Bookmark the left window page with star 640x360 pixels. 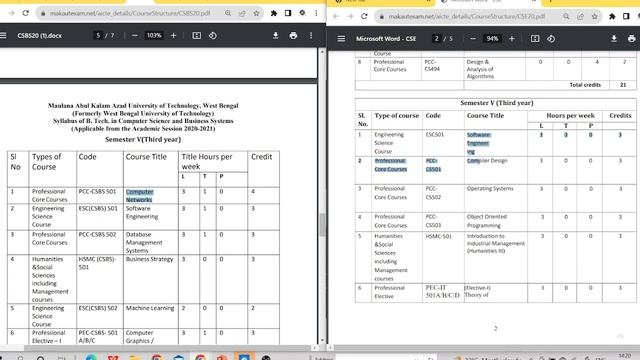tap(256, 13)
